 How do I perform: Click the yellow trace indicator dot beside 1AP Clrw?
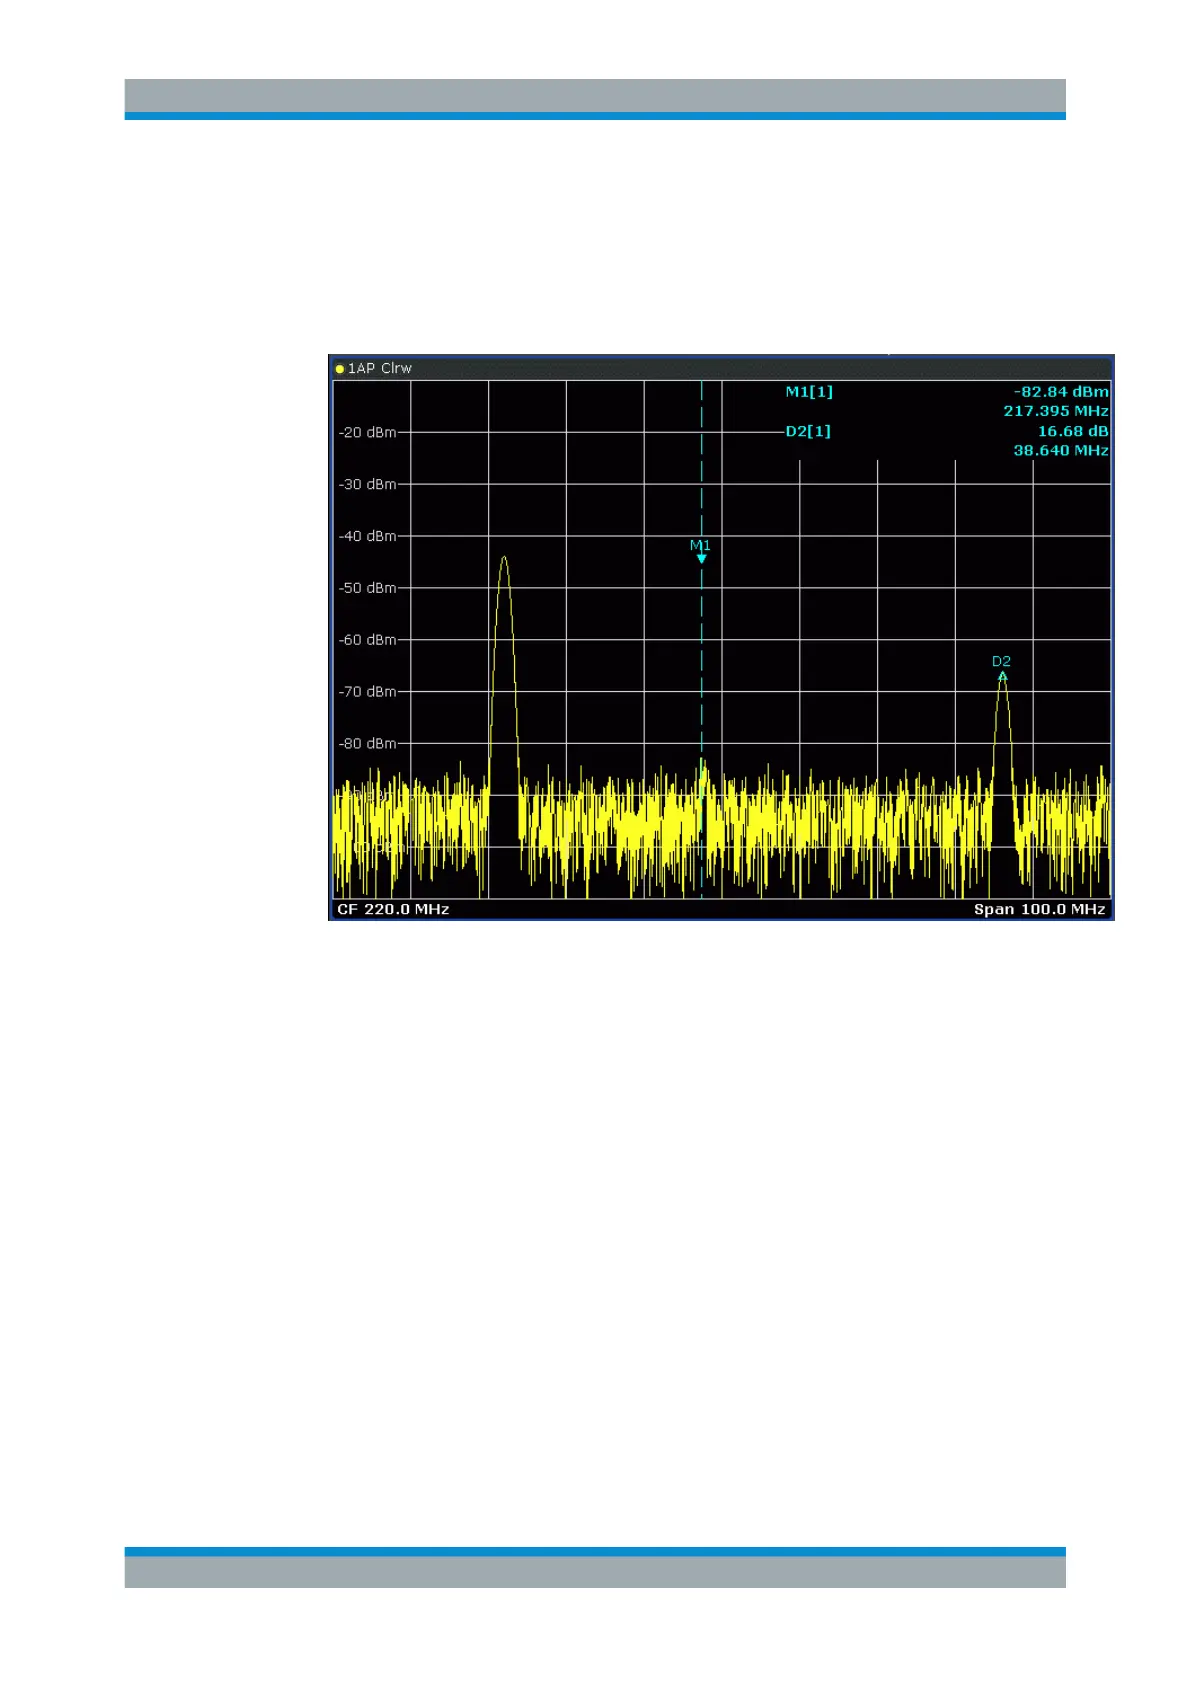(340, 369)
